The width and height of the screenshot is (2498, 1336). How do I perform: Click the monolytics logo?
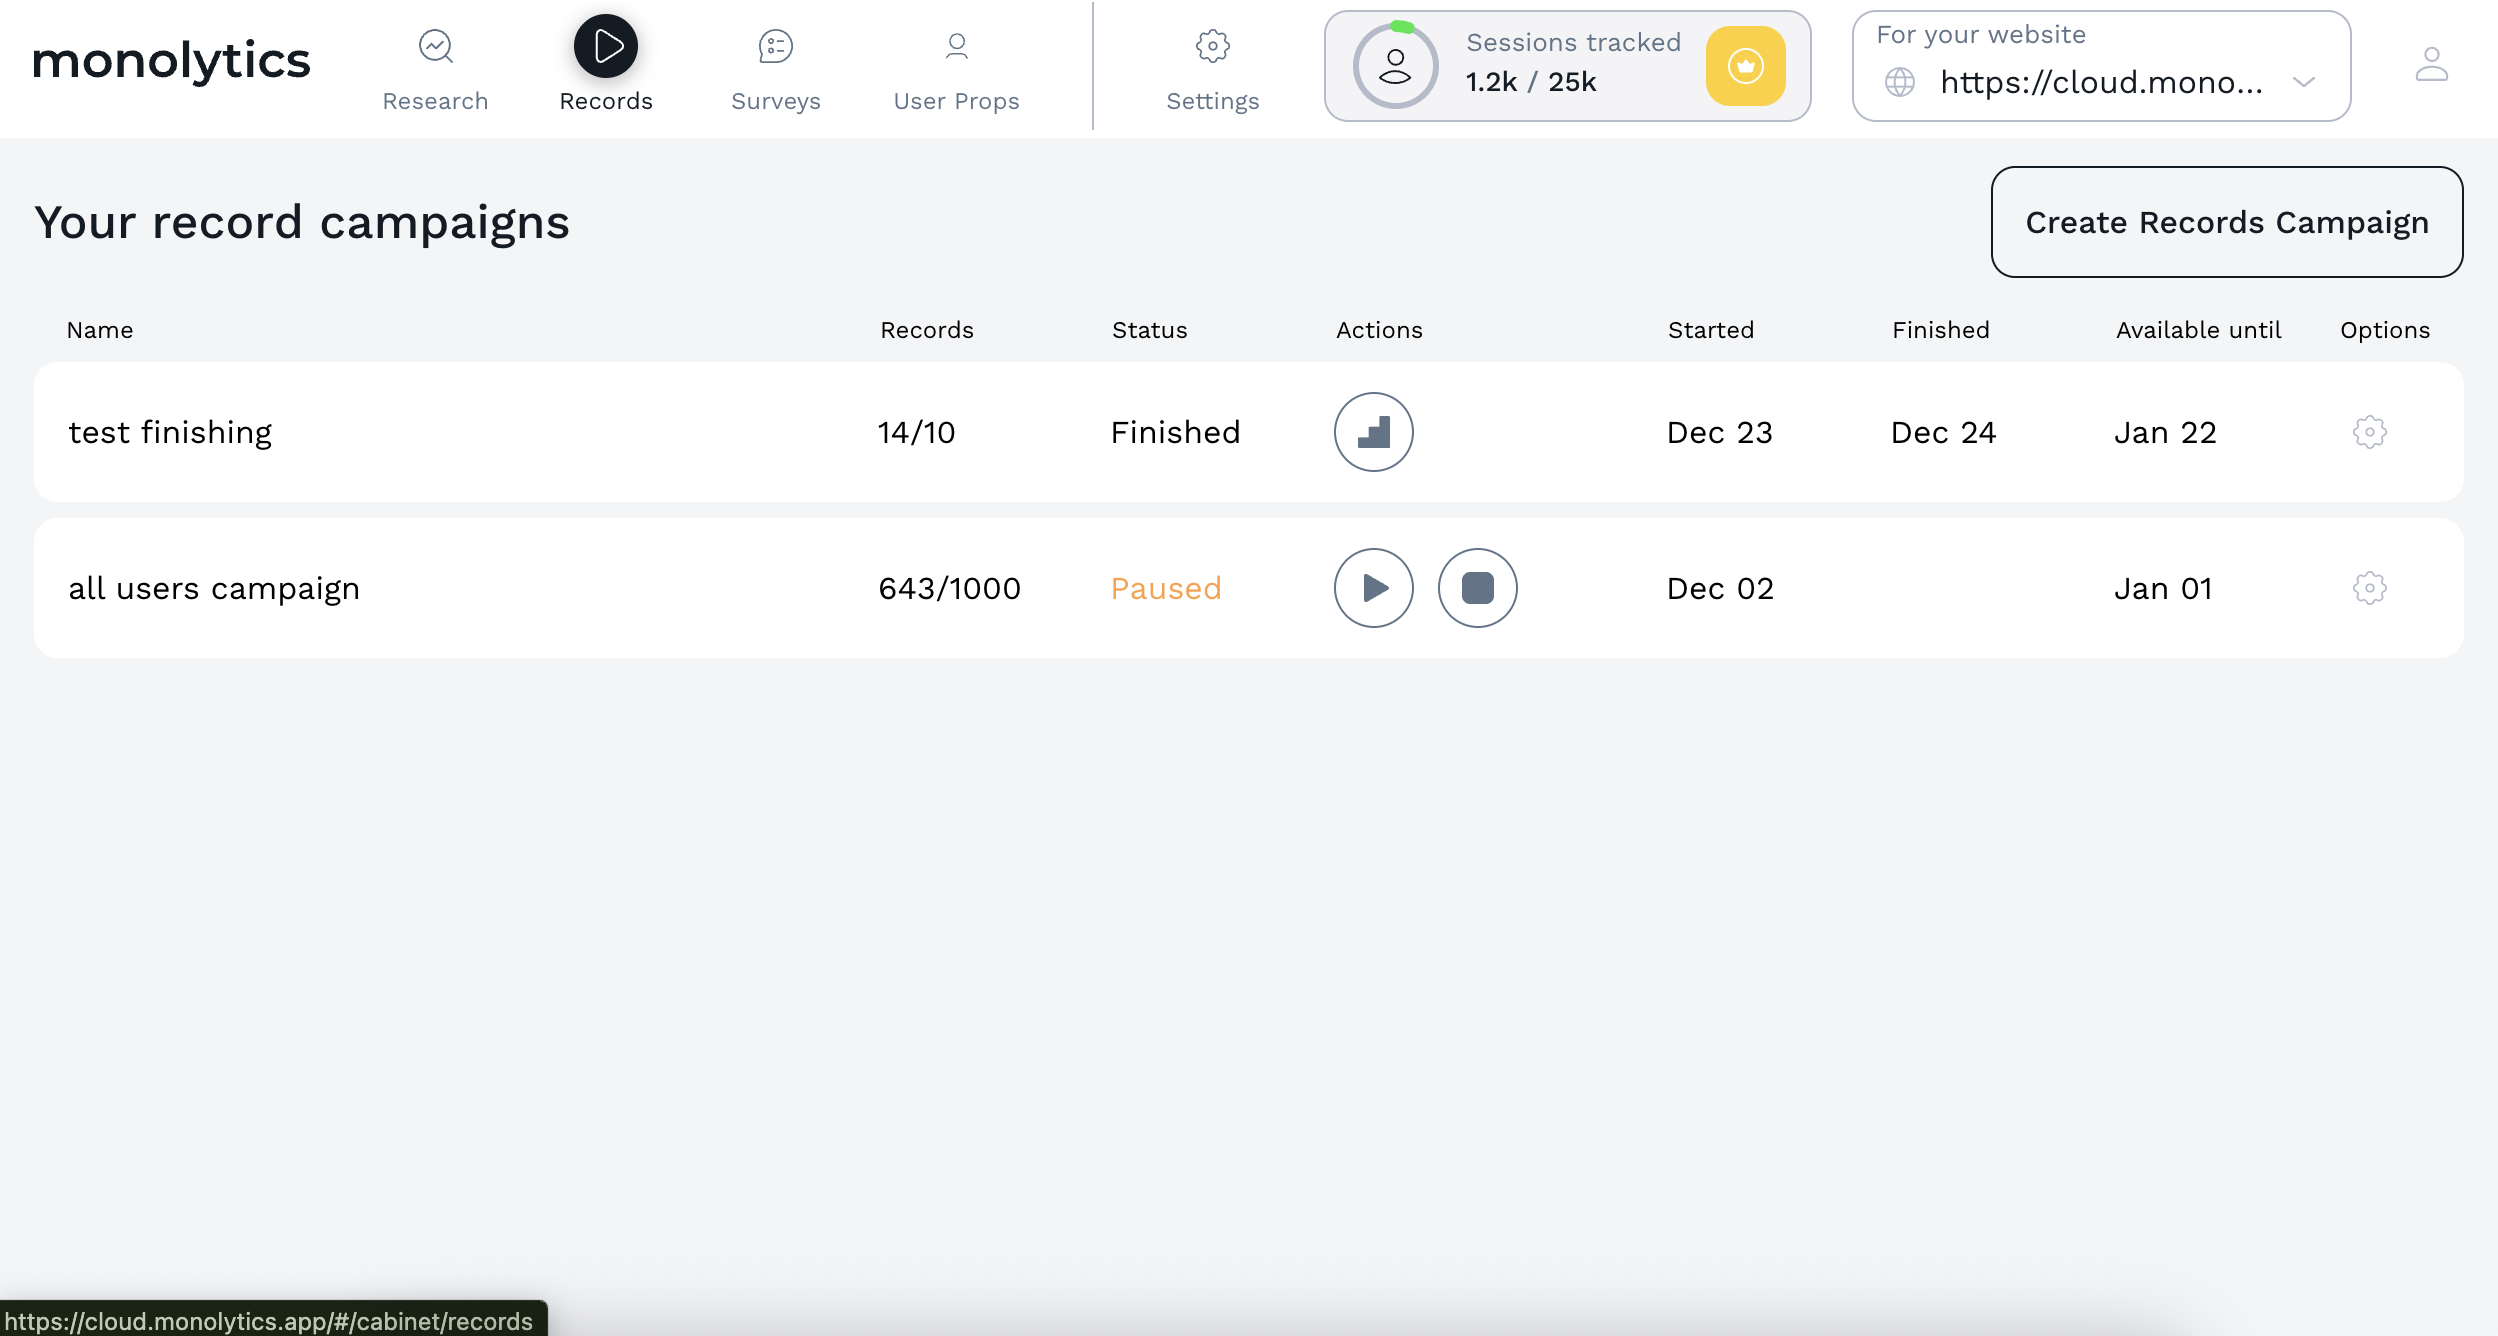tap(171, 61)
